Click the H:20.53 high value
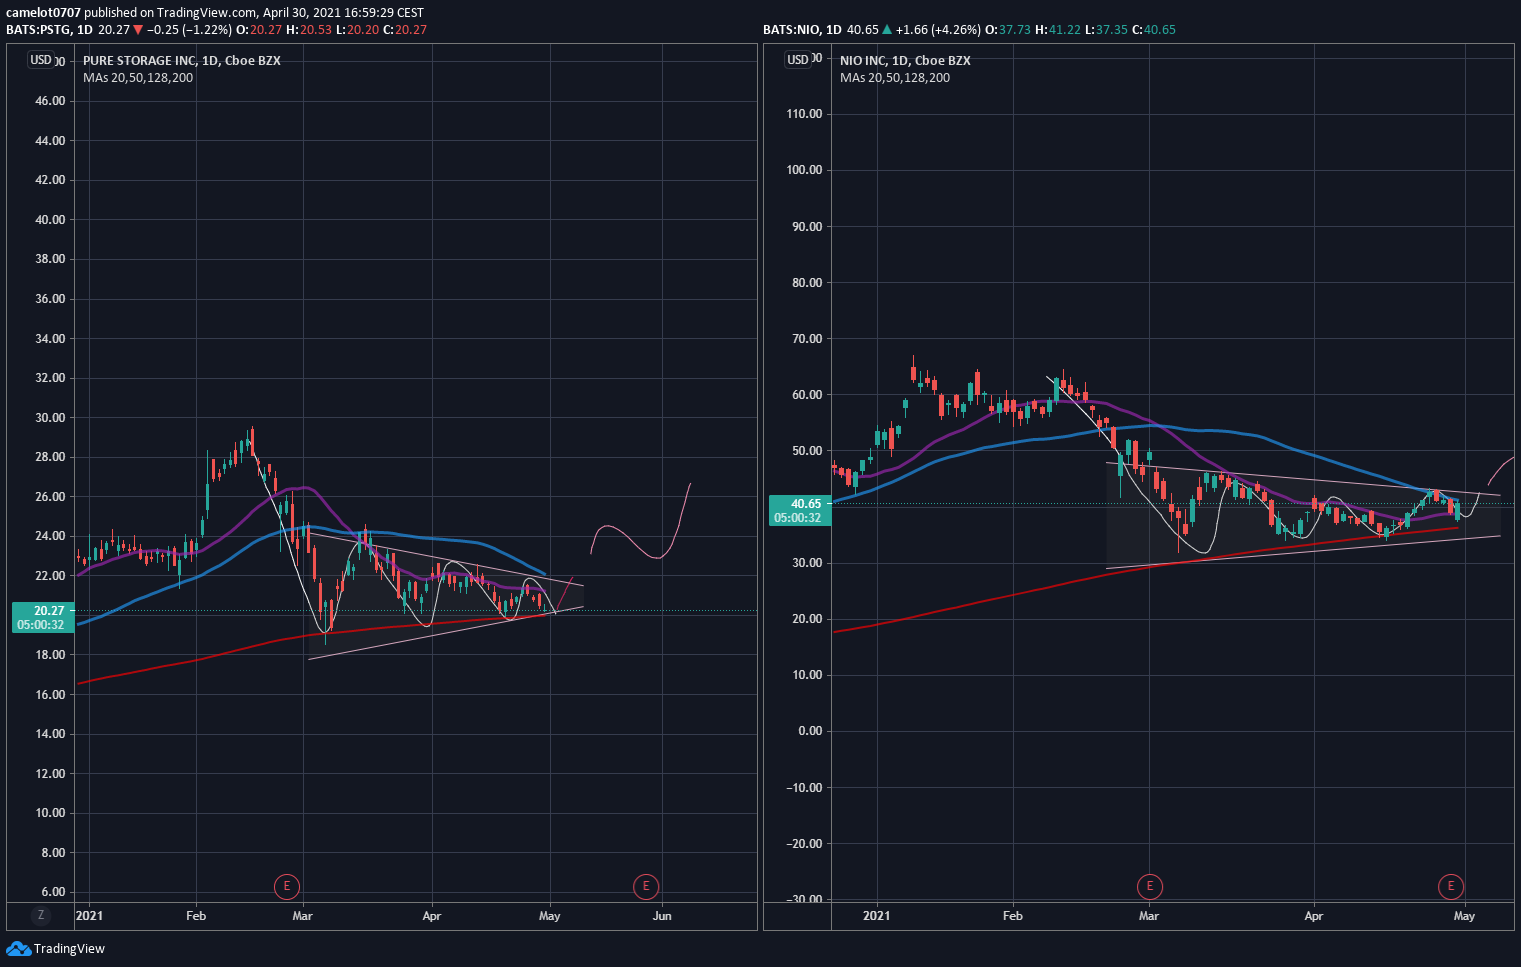 coord(310,30)
